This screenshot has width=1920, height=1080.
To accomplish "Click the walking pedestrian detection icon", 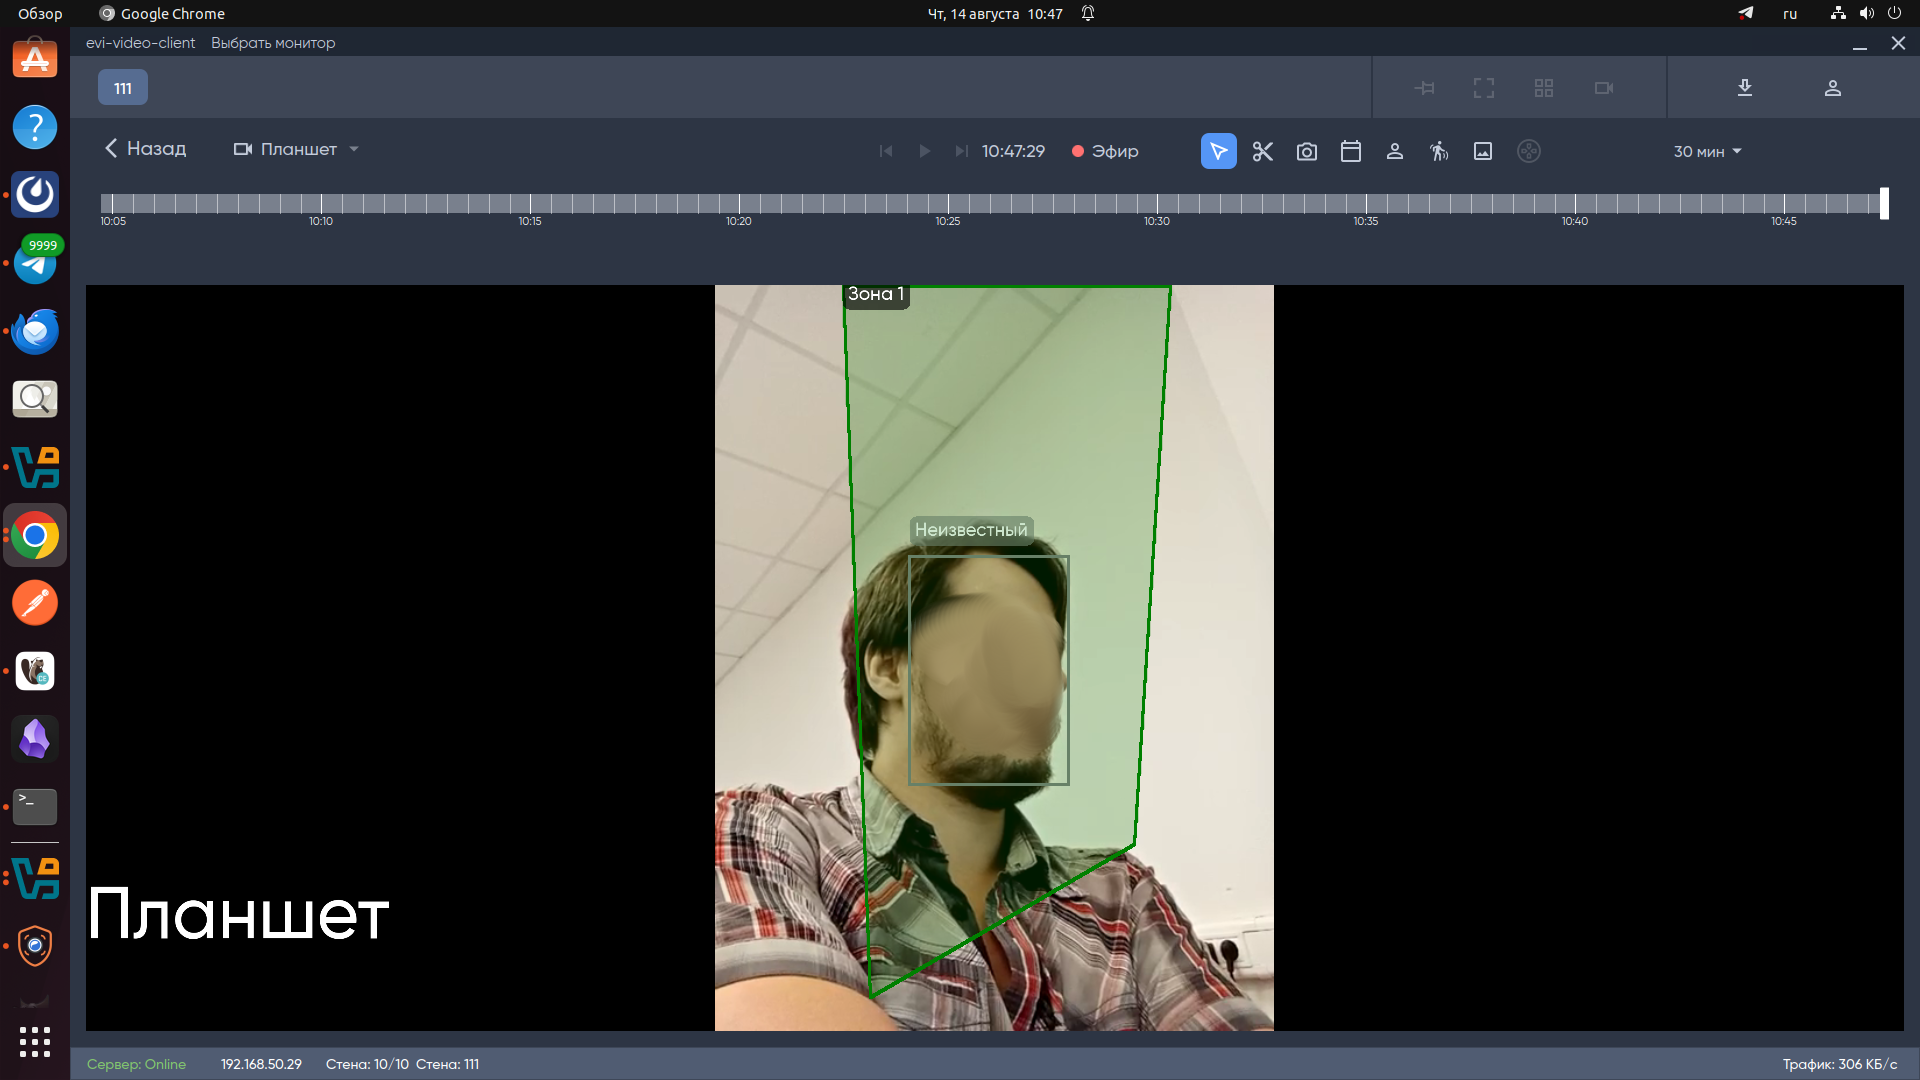I will [1438, 151].
